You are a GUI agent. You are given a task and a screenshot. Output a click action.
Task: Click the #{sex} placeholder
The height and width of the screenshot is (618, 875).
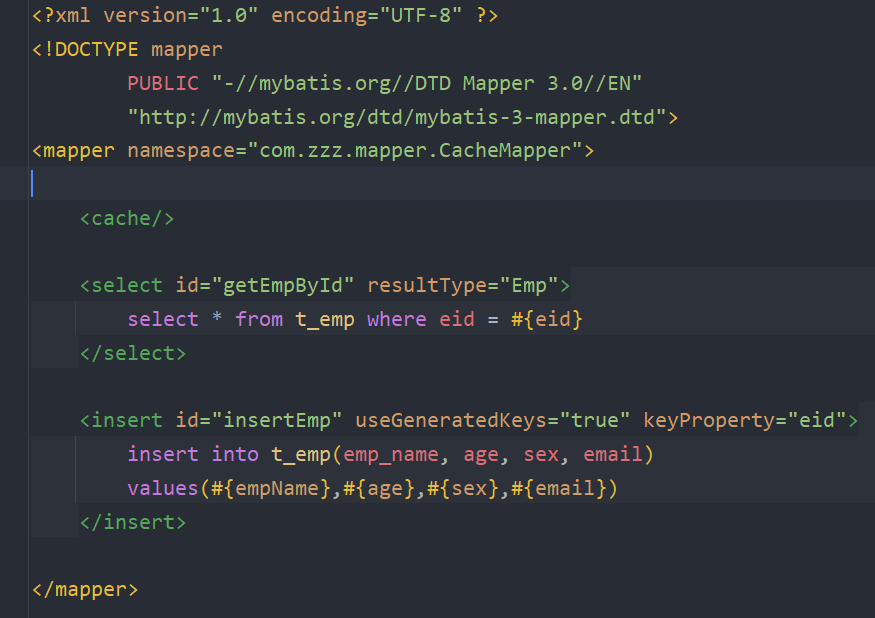(x=463, y=488)
